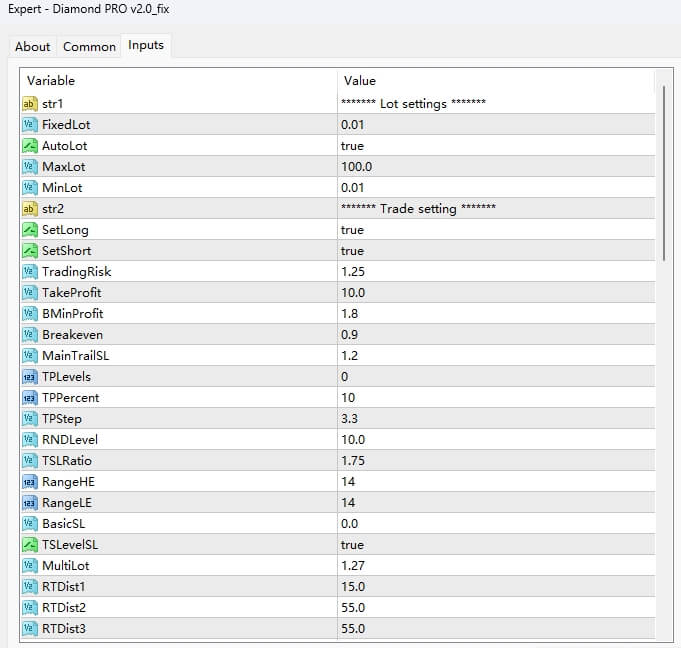
Task: Edit the RangeHE value 14
Action: pos(348,482)
